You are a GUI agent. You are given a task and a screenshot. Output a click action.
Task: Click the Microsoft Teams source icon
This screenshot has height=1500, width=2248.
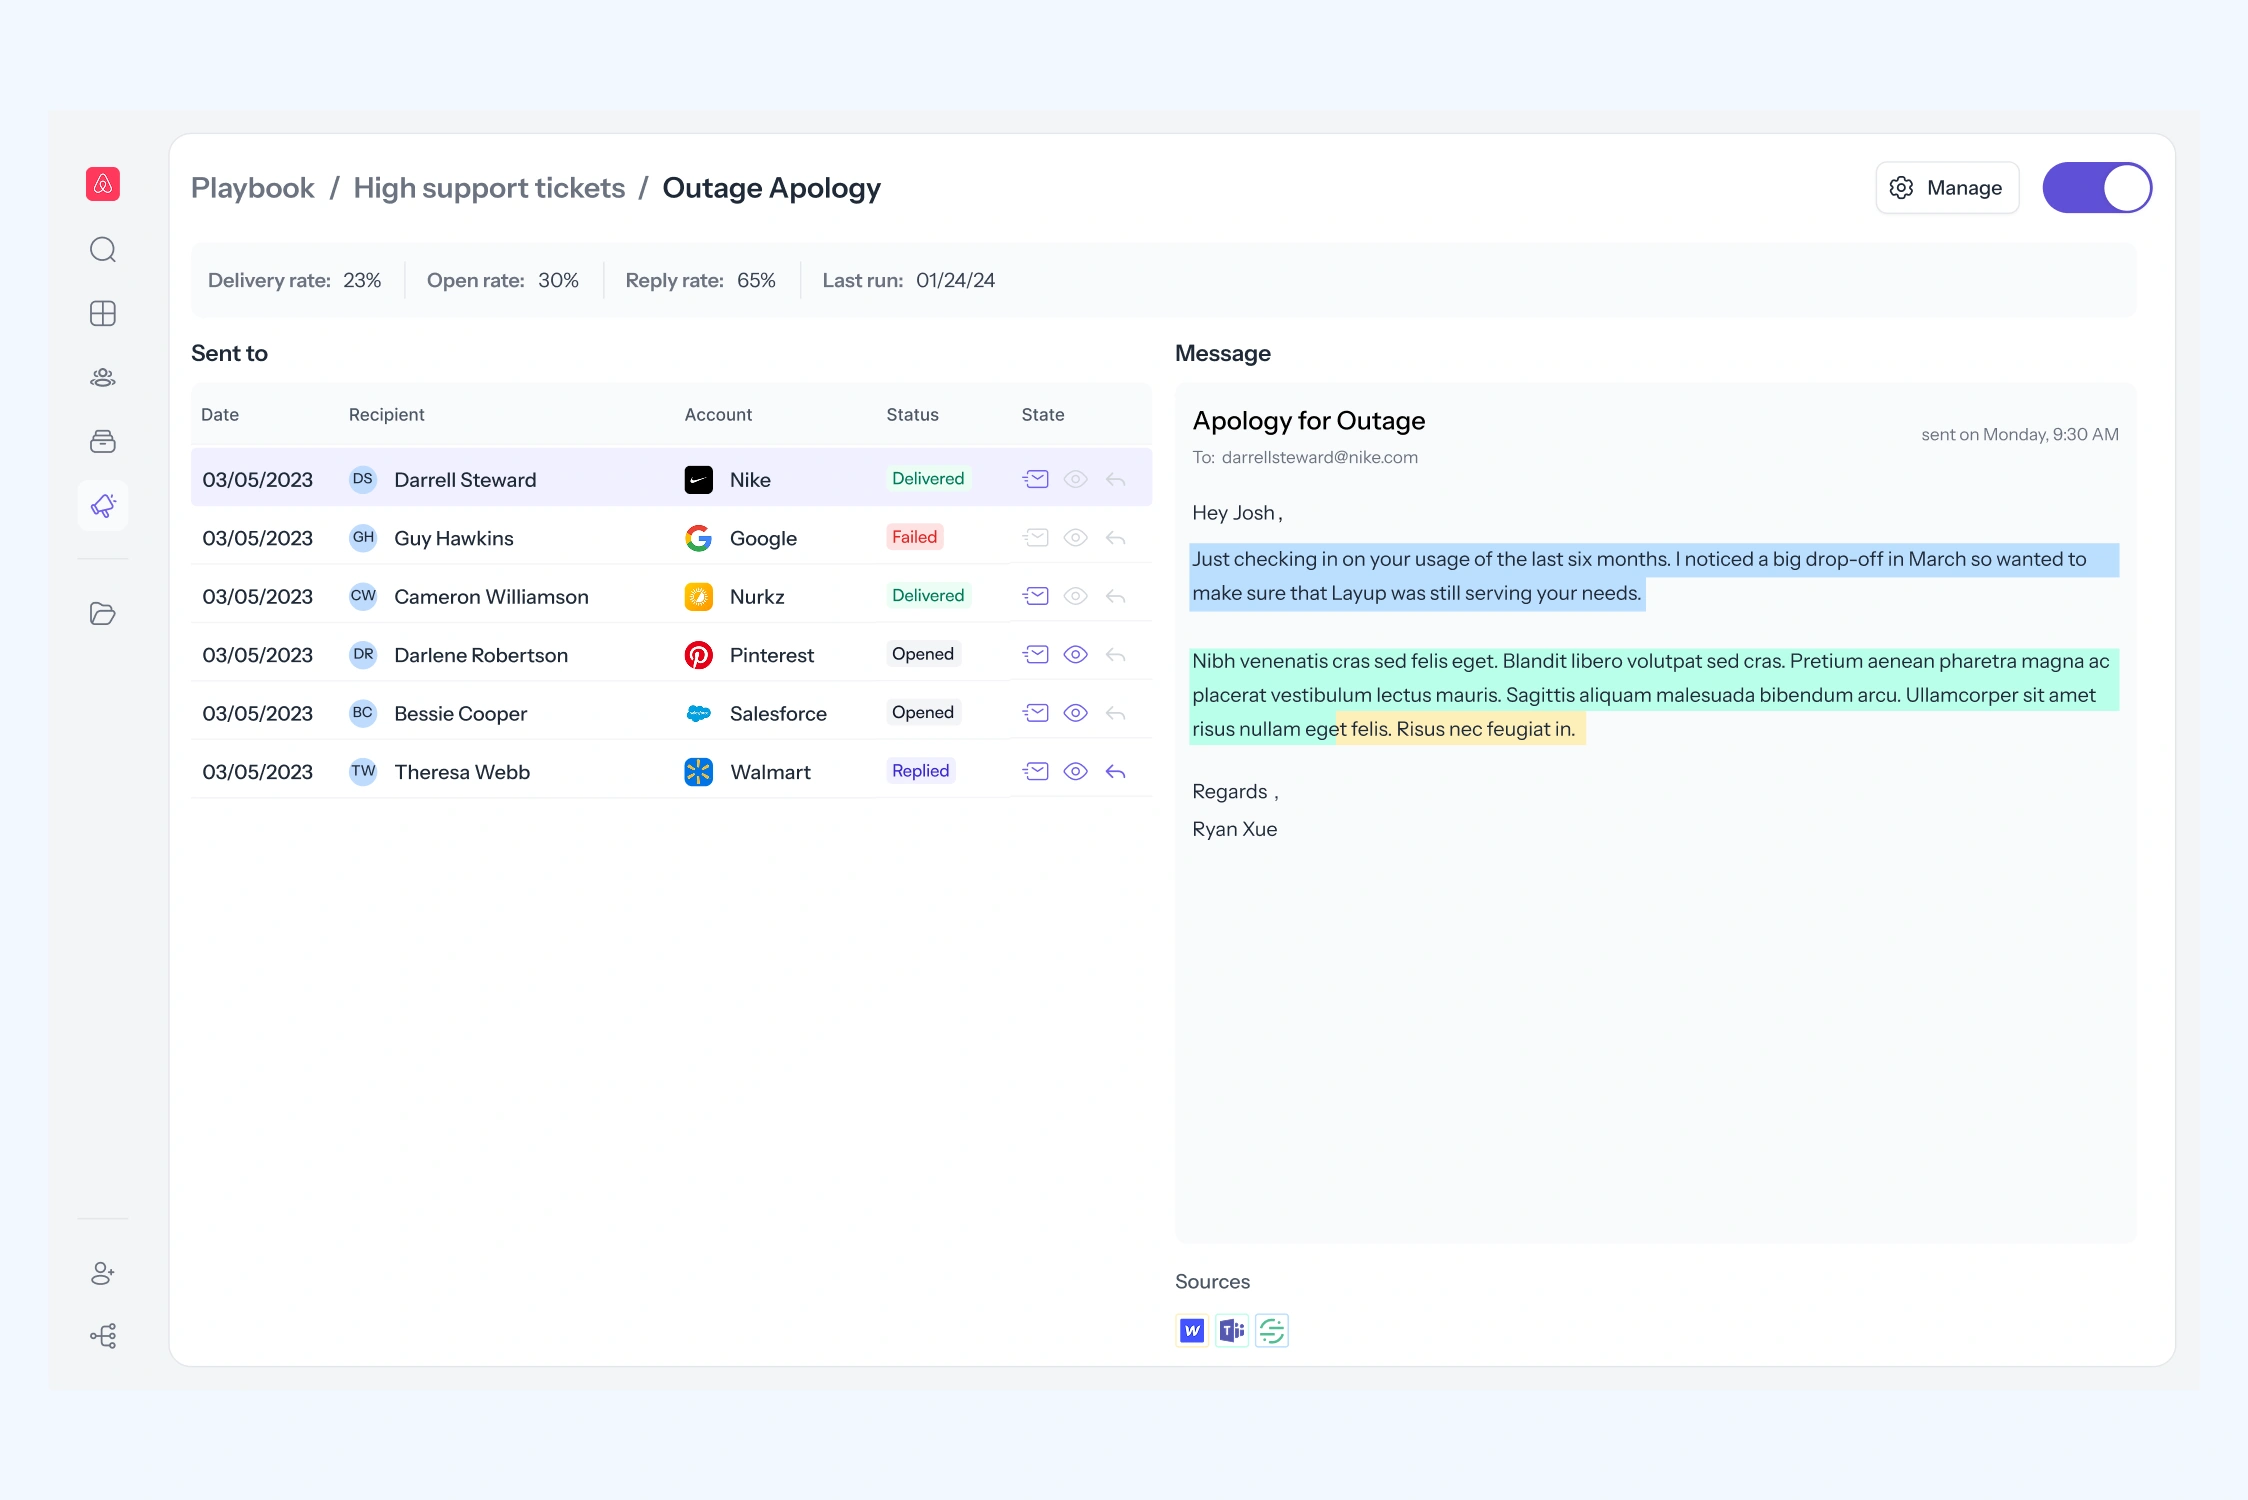click(x=1232, y=1331)
